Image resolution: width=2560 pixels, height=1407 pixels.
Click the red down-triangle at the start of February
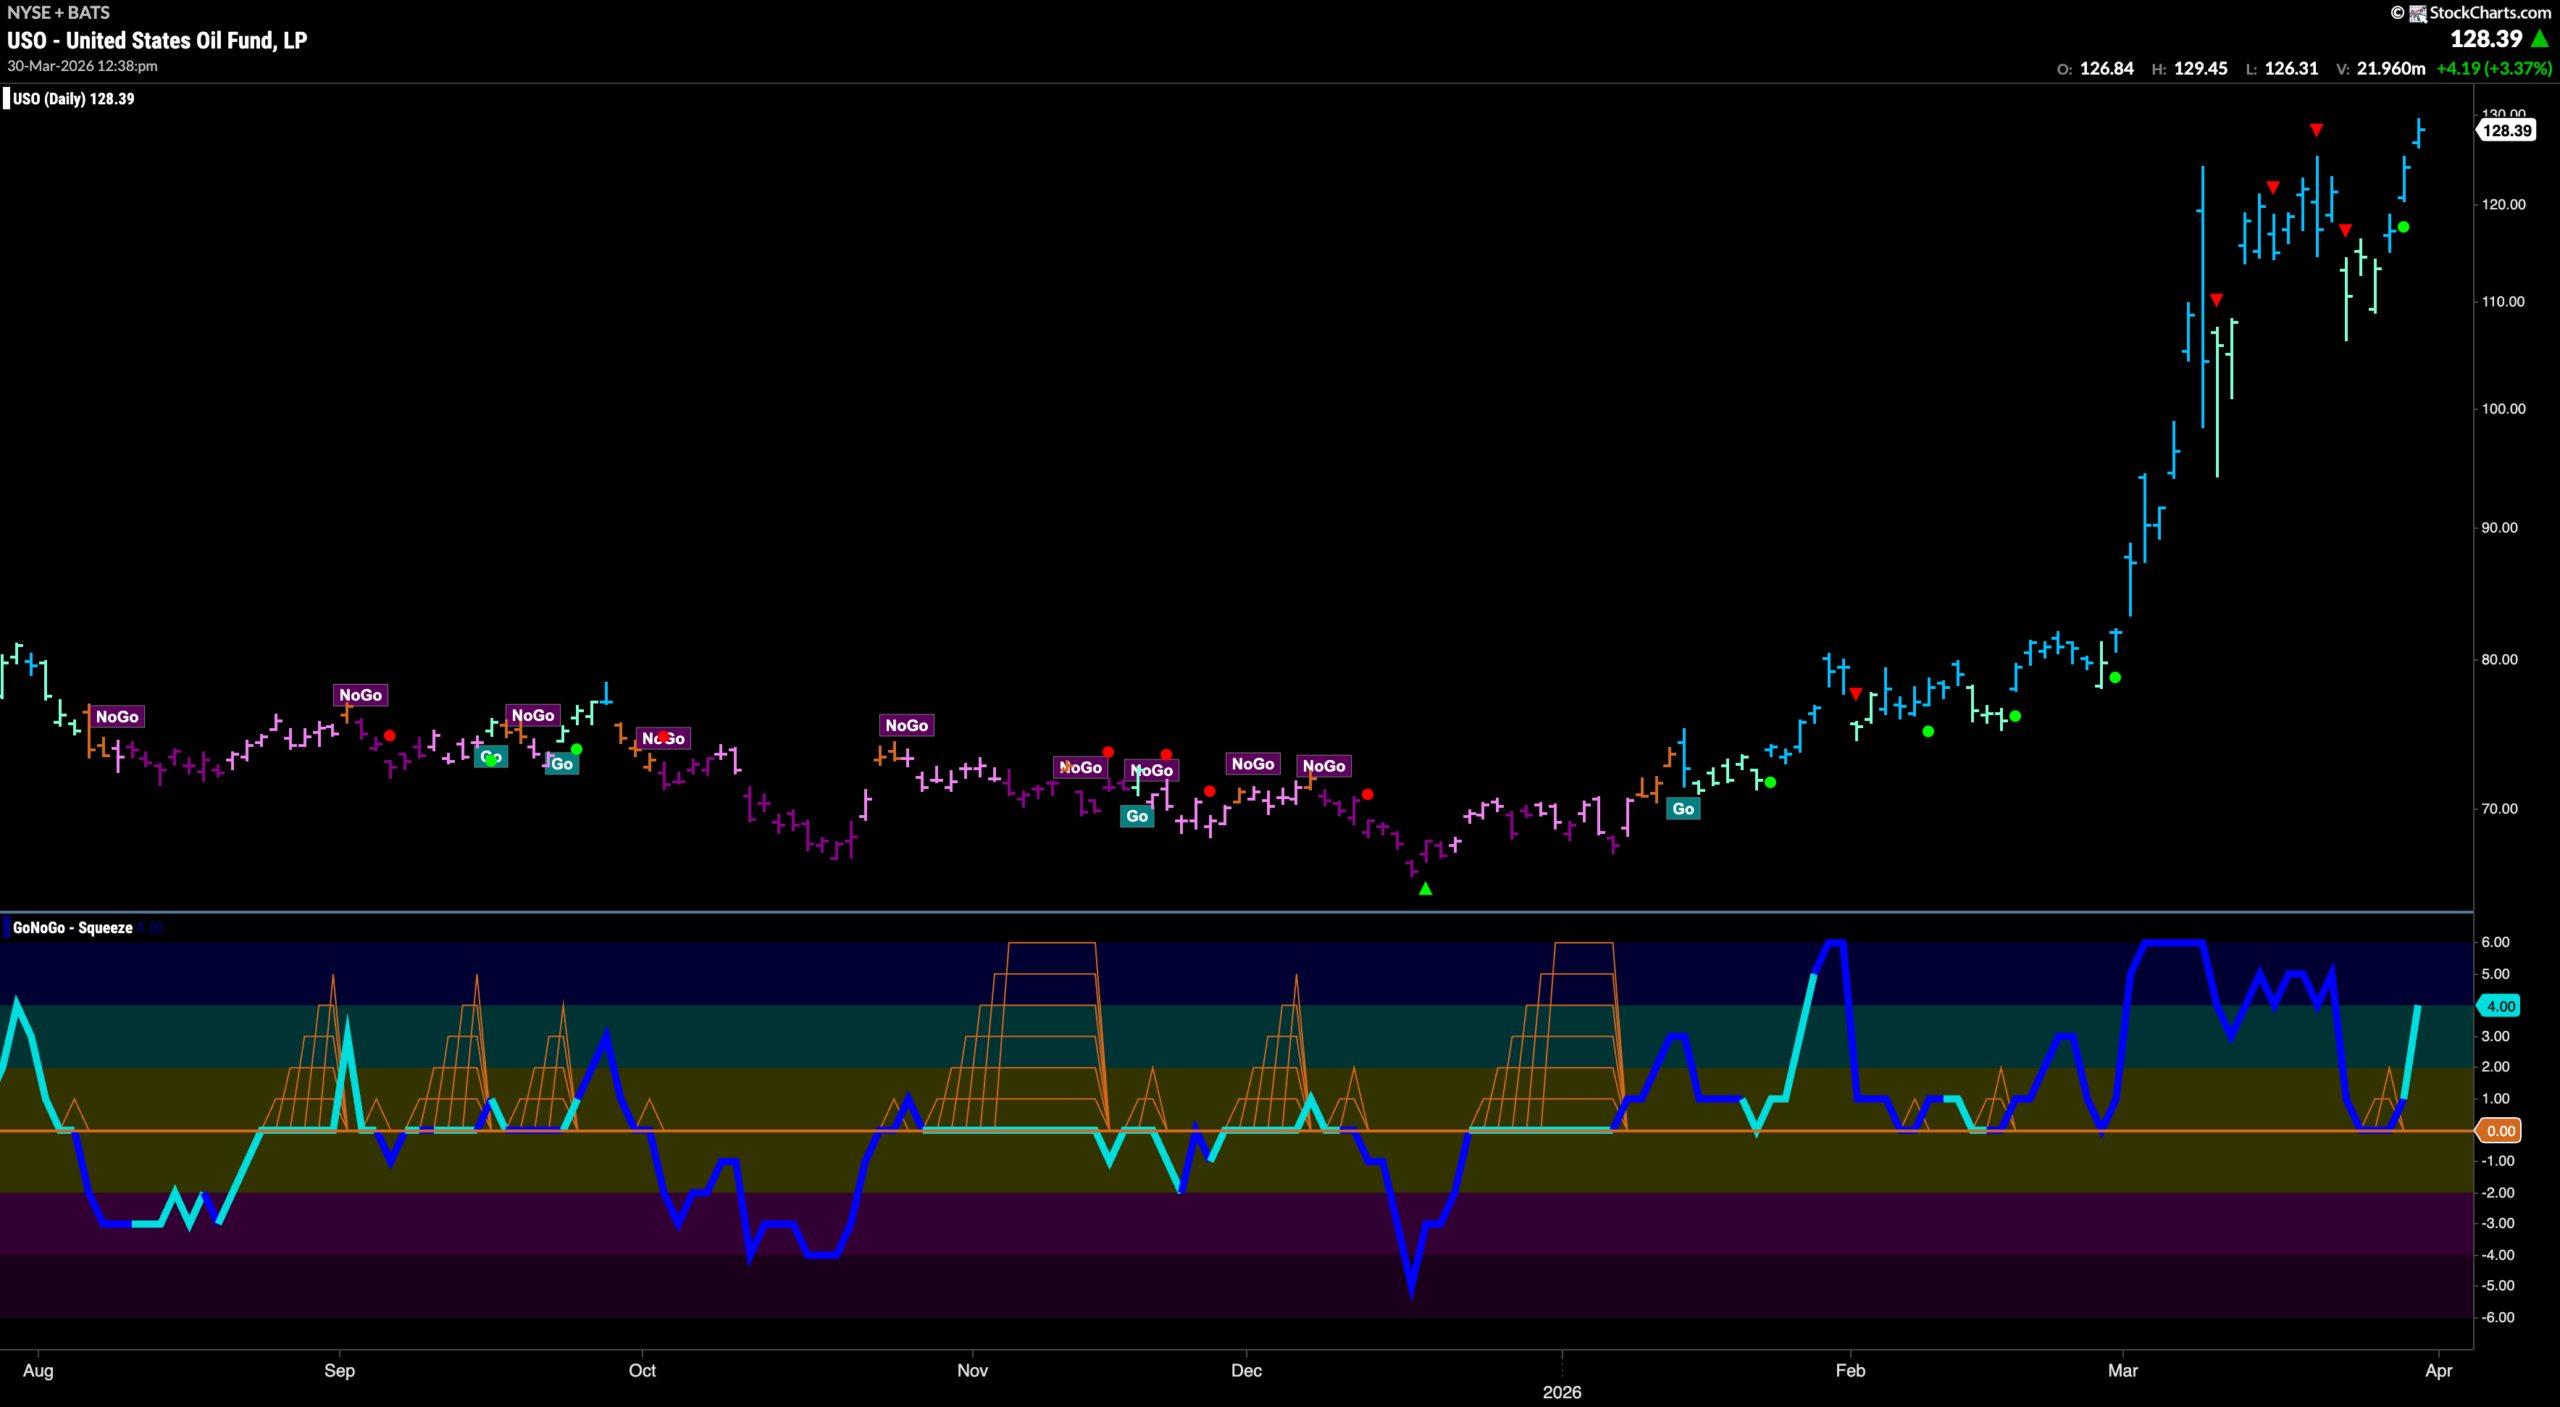coord(1856,693)
